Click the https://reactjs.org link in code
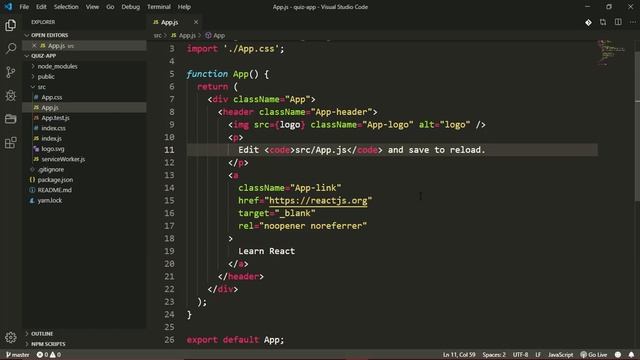The width and height of the screenshot is (640, 360). tap(318, 200)
